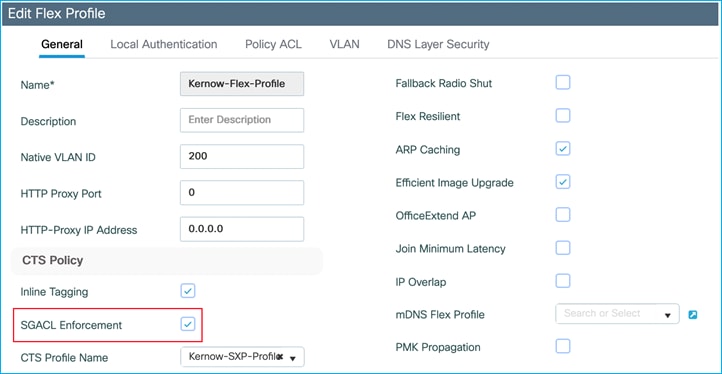
Task: Select the VLAN tab
Action: (344, 44)
